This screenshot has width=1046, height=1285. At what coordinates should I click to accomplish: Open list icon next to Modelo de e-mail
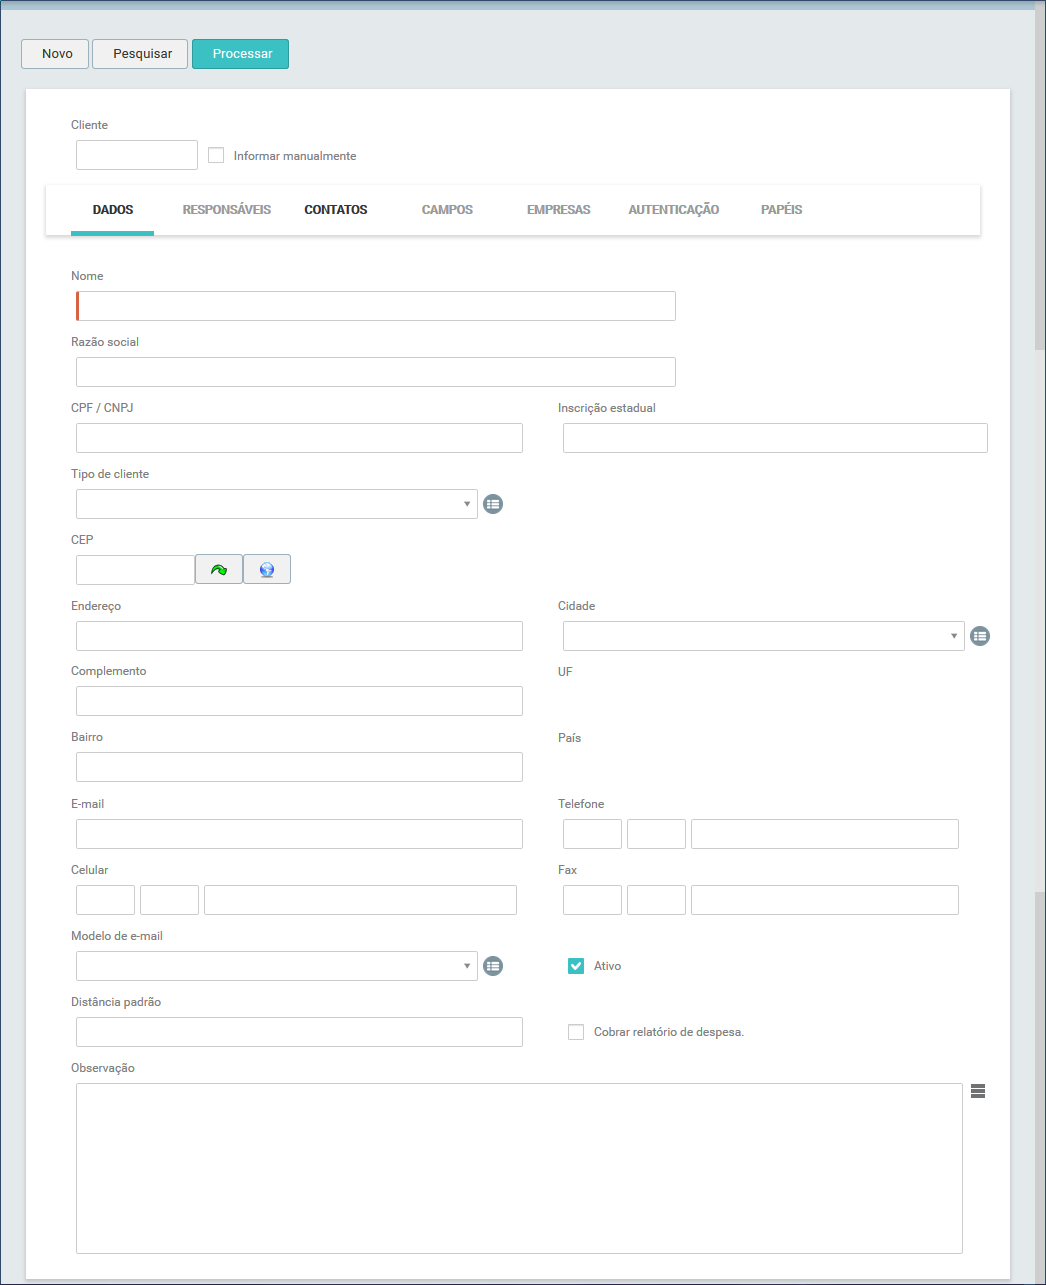coord(493,966)
